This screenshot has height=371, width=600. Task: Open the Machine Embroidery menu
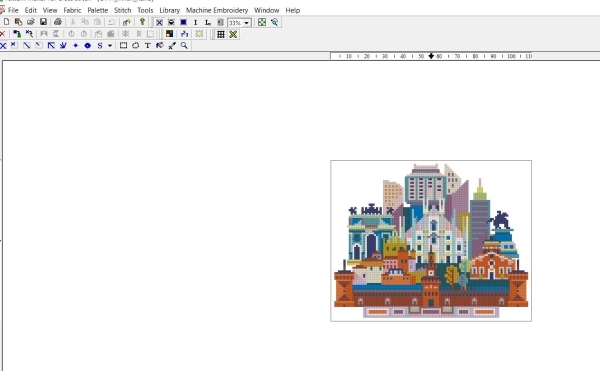pos(217,10)
